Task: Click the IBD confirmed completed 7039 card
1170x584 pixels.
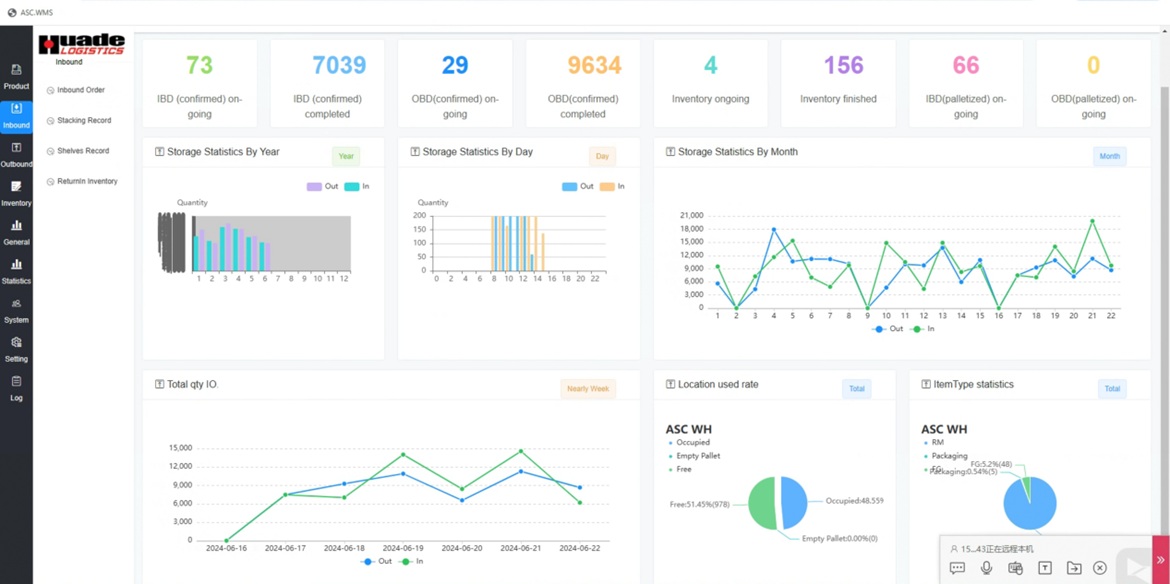Action: [327, 83]
